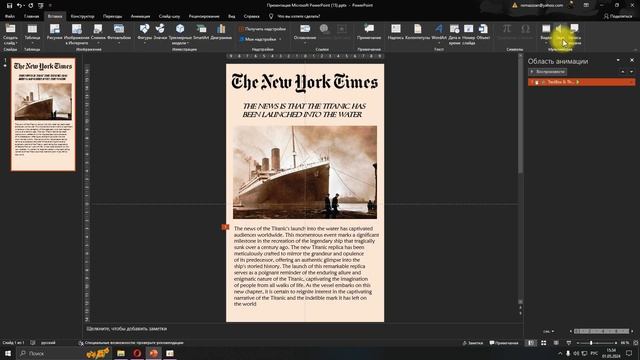Click the Save icon in the quick access toolbar
Viewport: 640px width, 360px height.
[9, 5]
